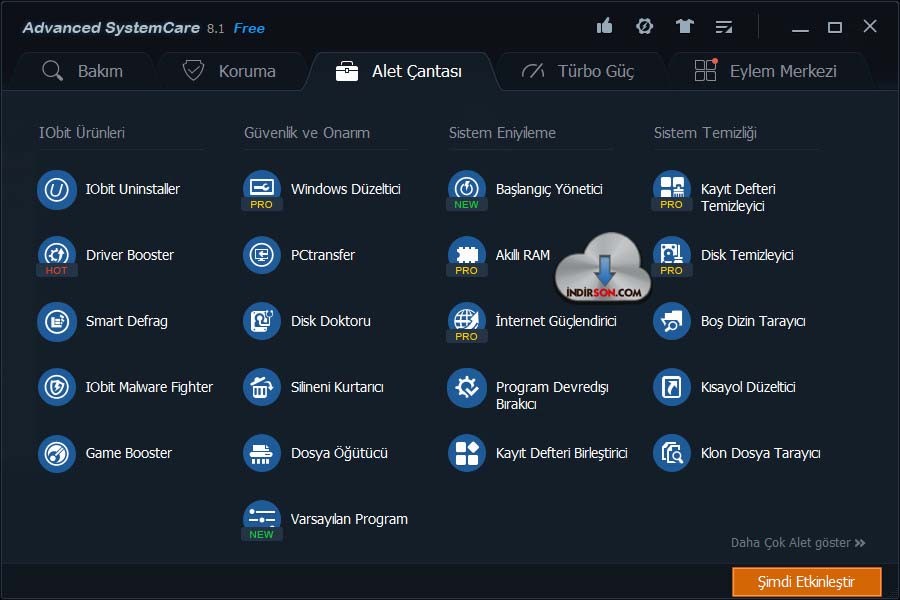
Task: Click the Smart Defrag label
Action: 127,322
